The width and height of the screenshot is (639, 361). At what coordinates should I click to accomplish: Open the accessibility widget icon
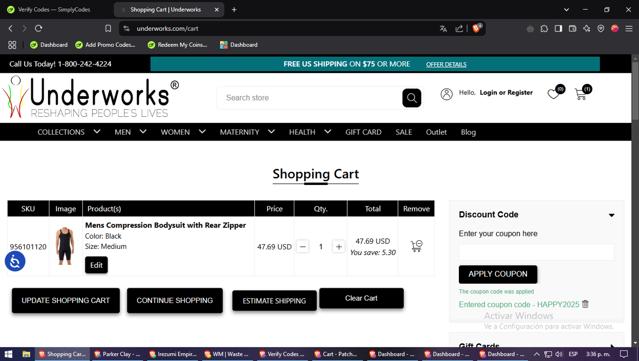point(15,262)
